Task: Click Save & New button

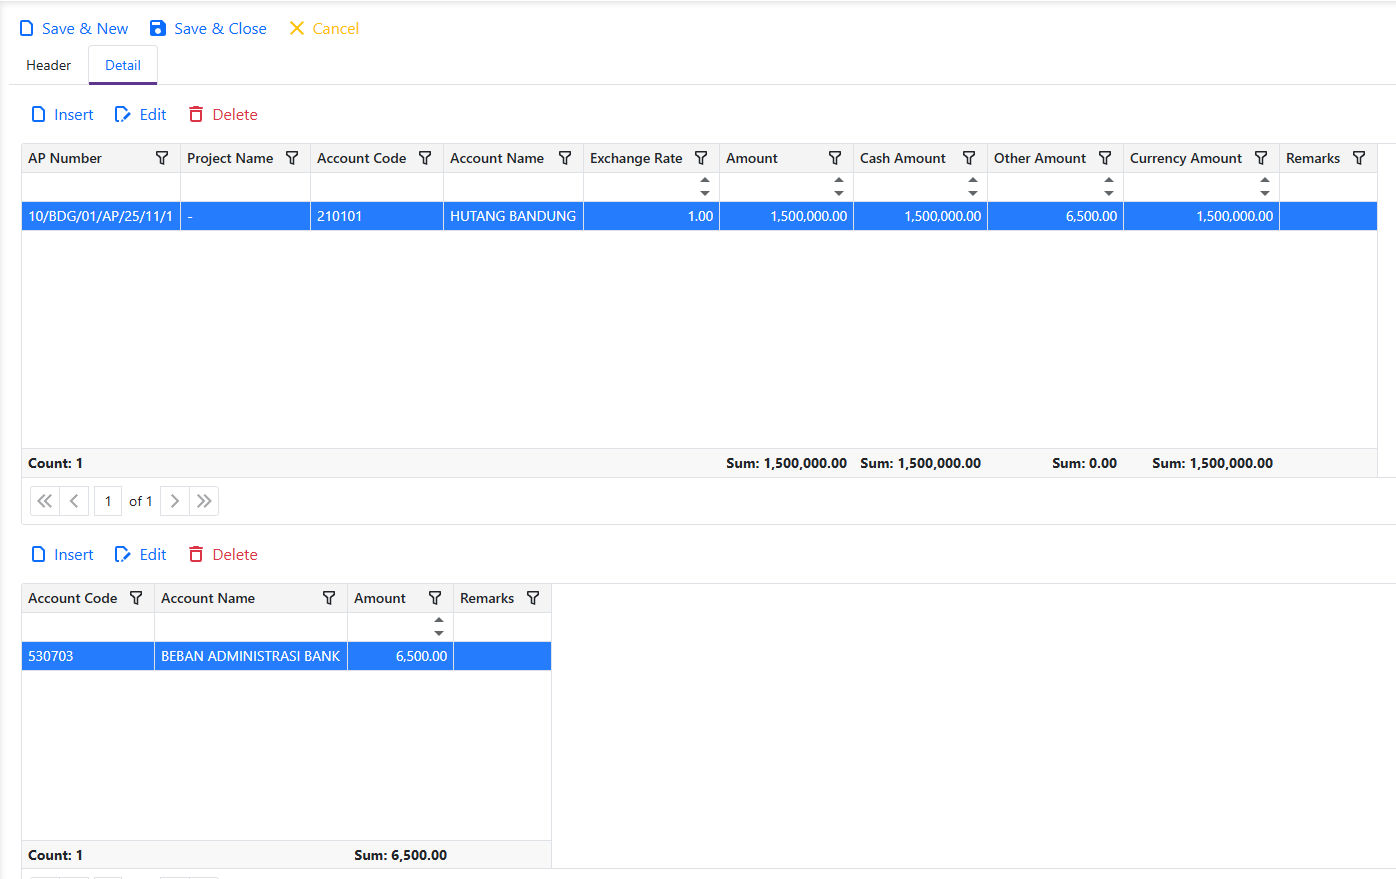Action: 74,28
